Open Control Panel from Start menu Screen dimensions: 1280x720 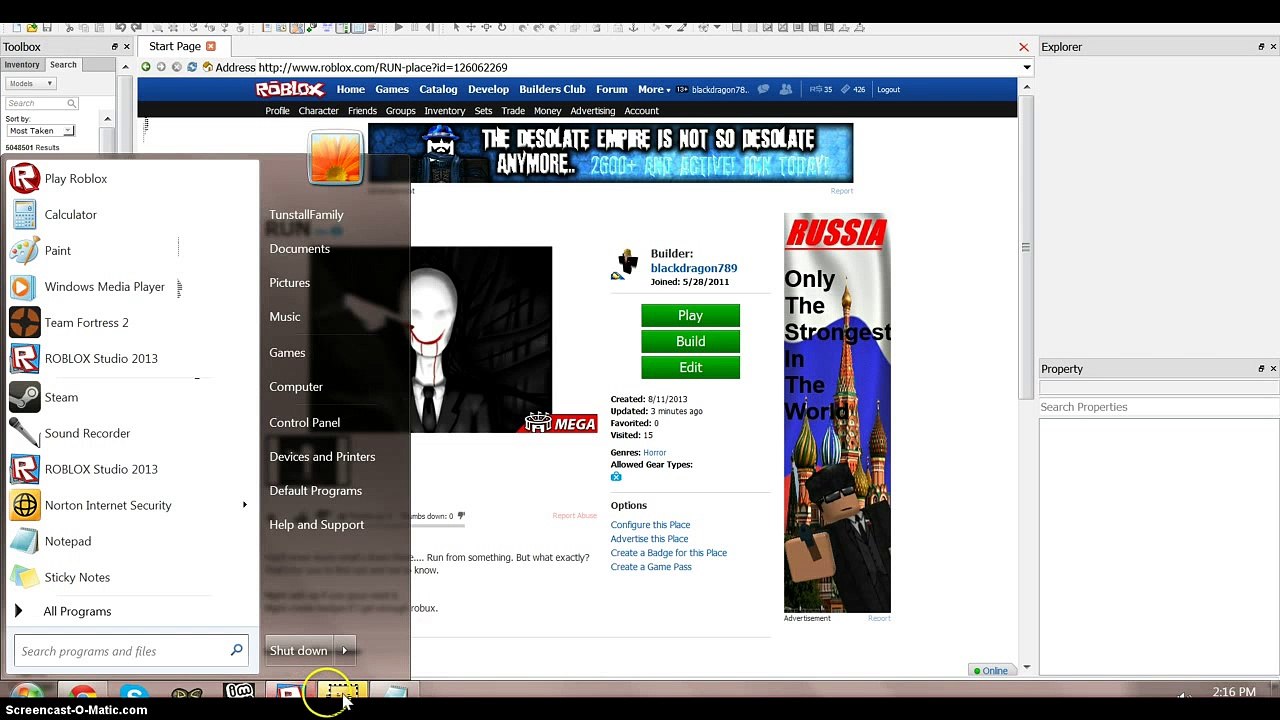[x=304, y=423]
